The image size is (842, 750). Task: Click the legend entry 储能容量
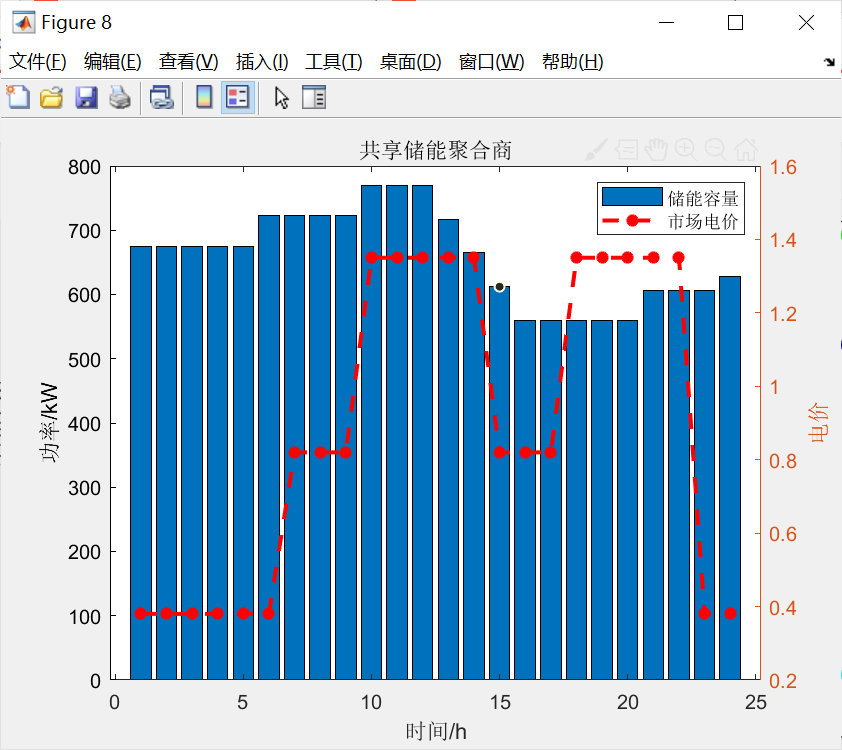[702, 198]
